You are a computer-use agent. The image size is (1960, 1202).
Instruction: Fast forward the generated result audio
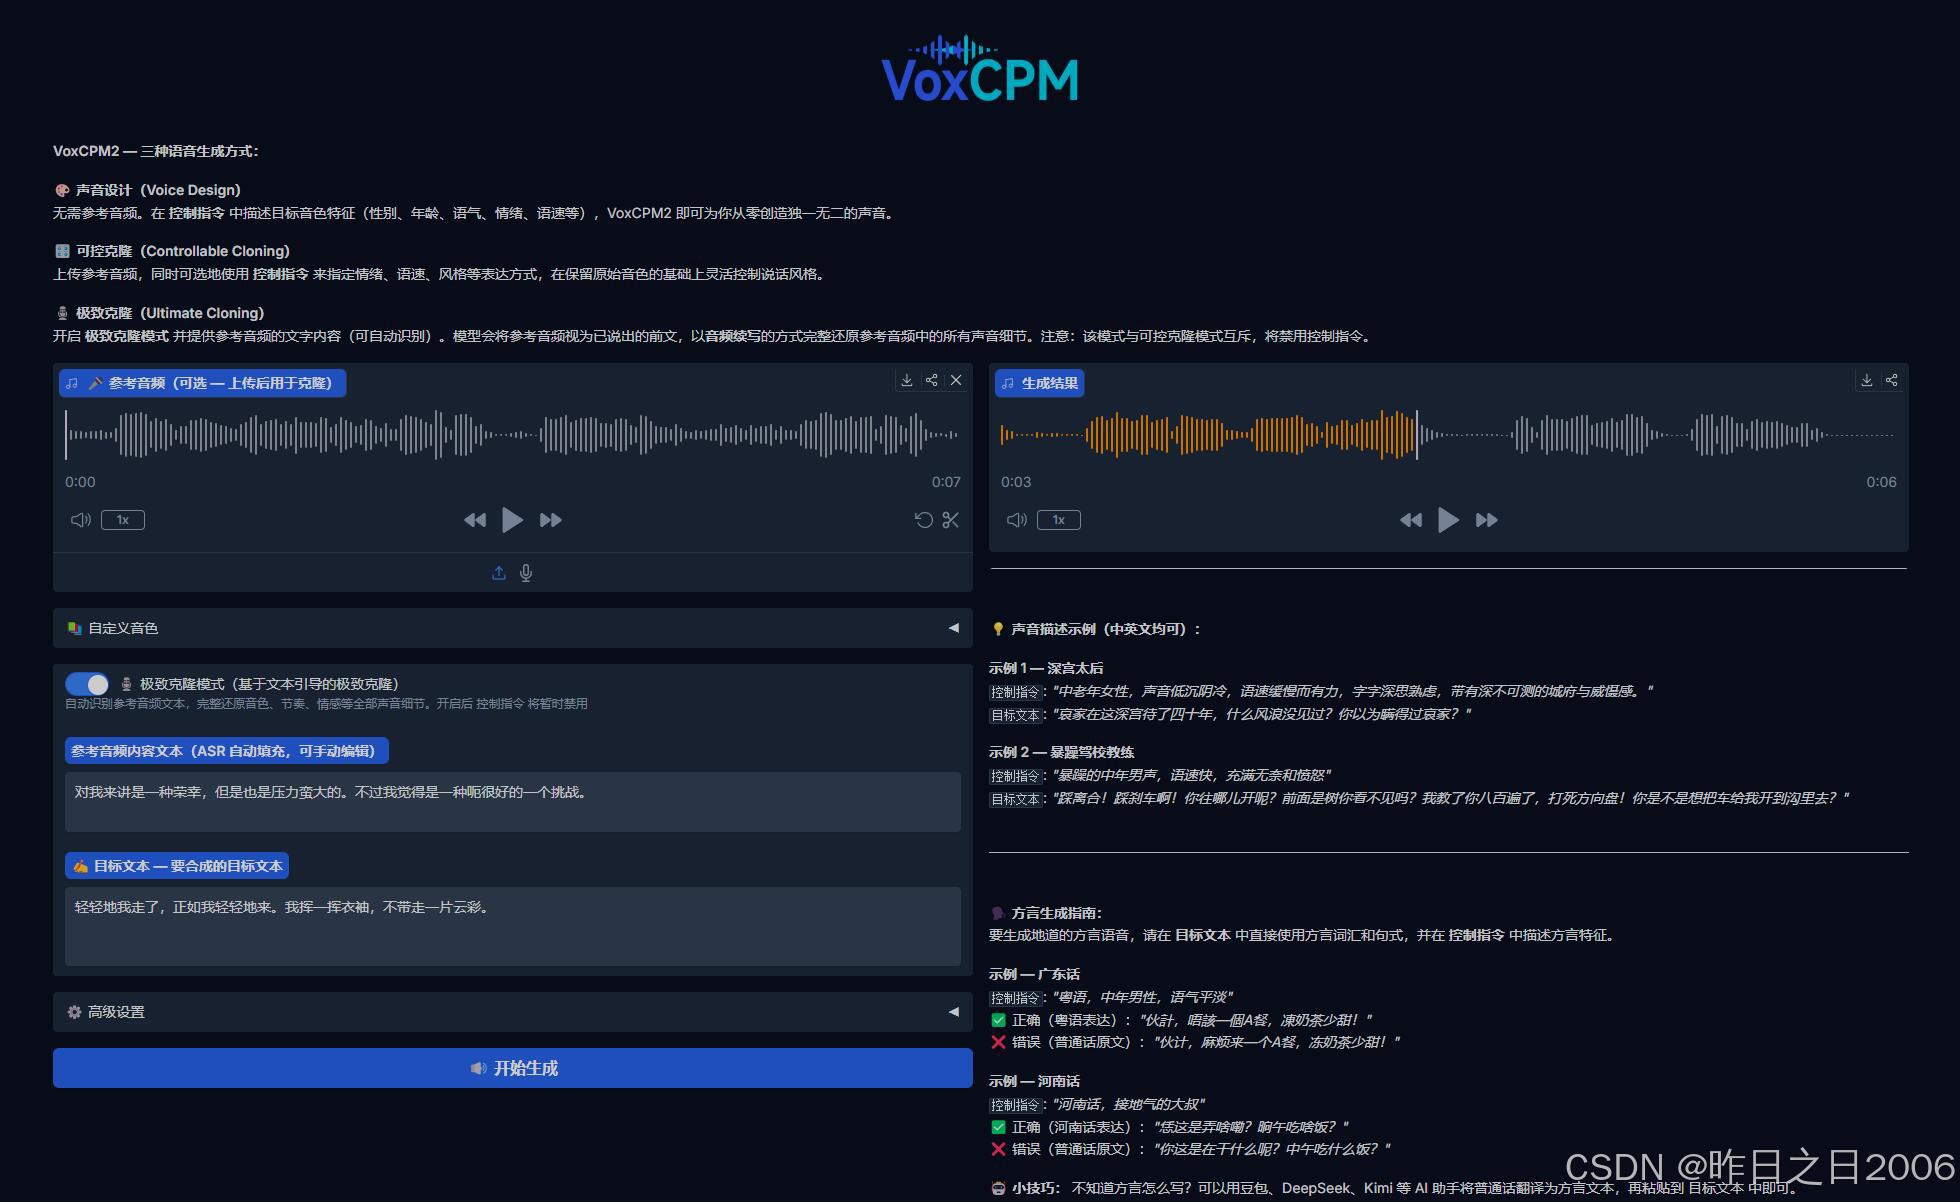point(1486,520)
